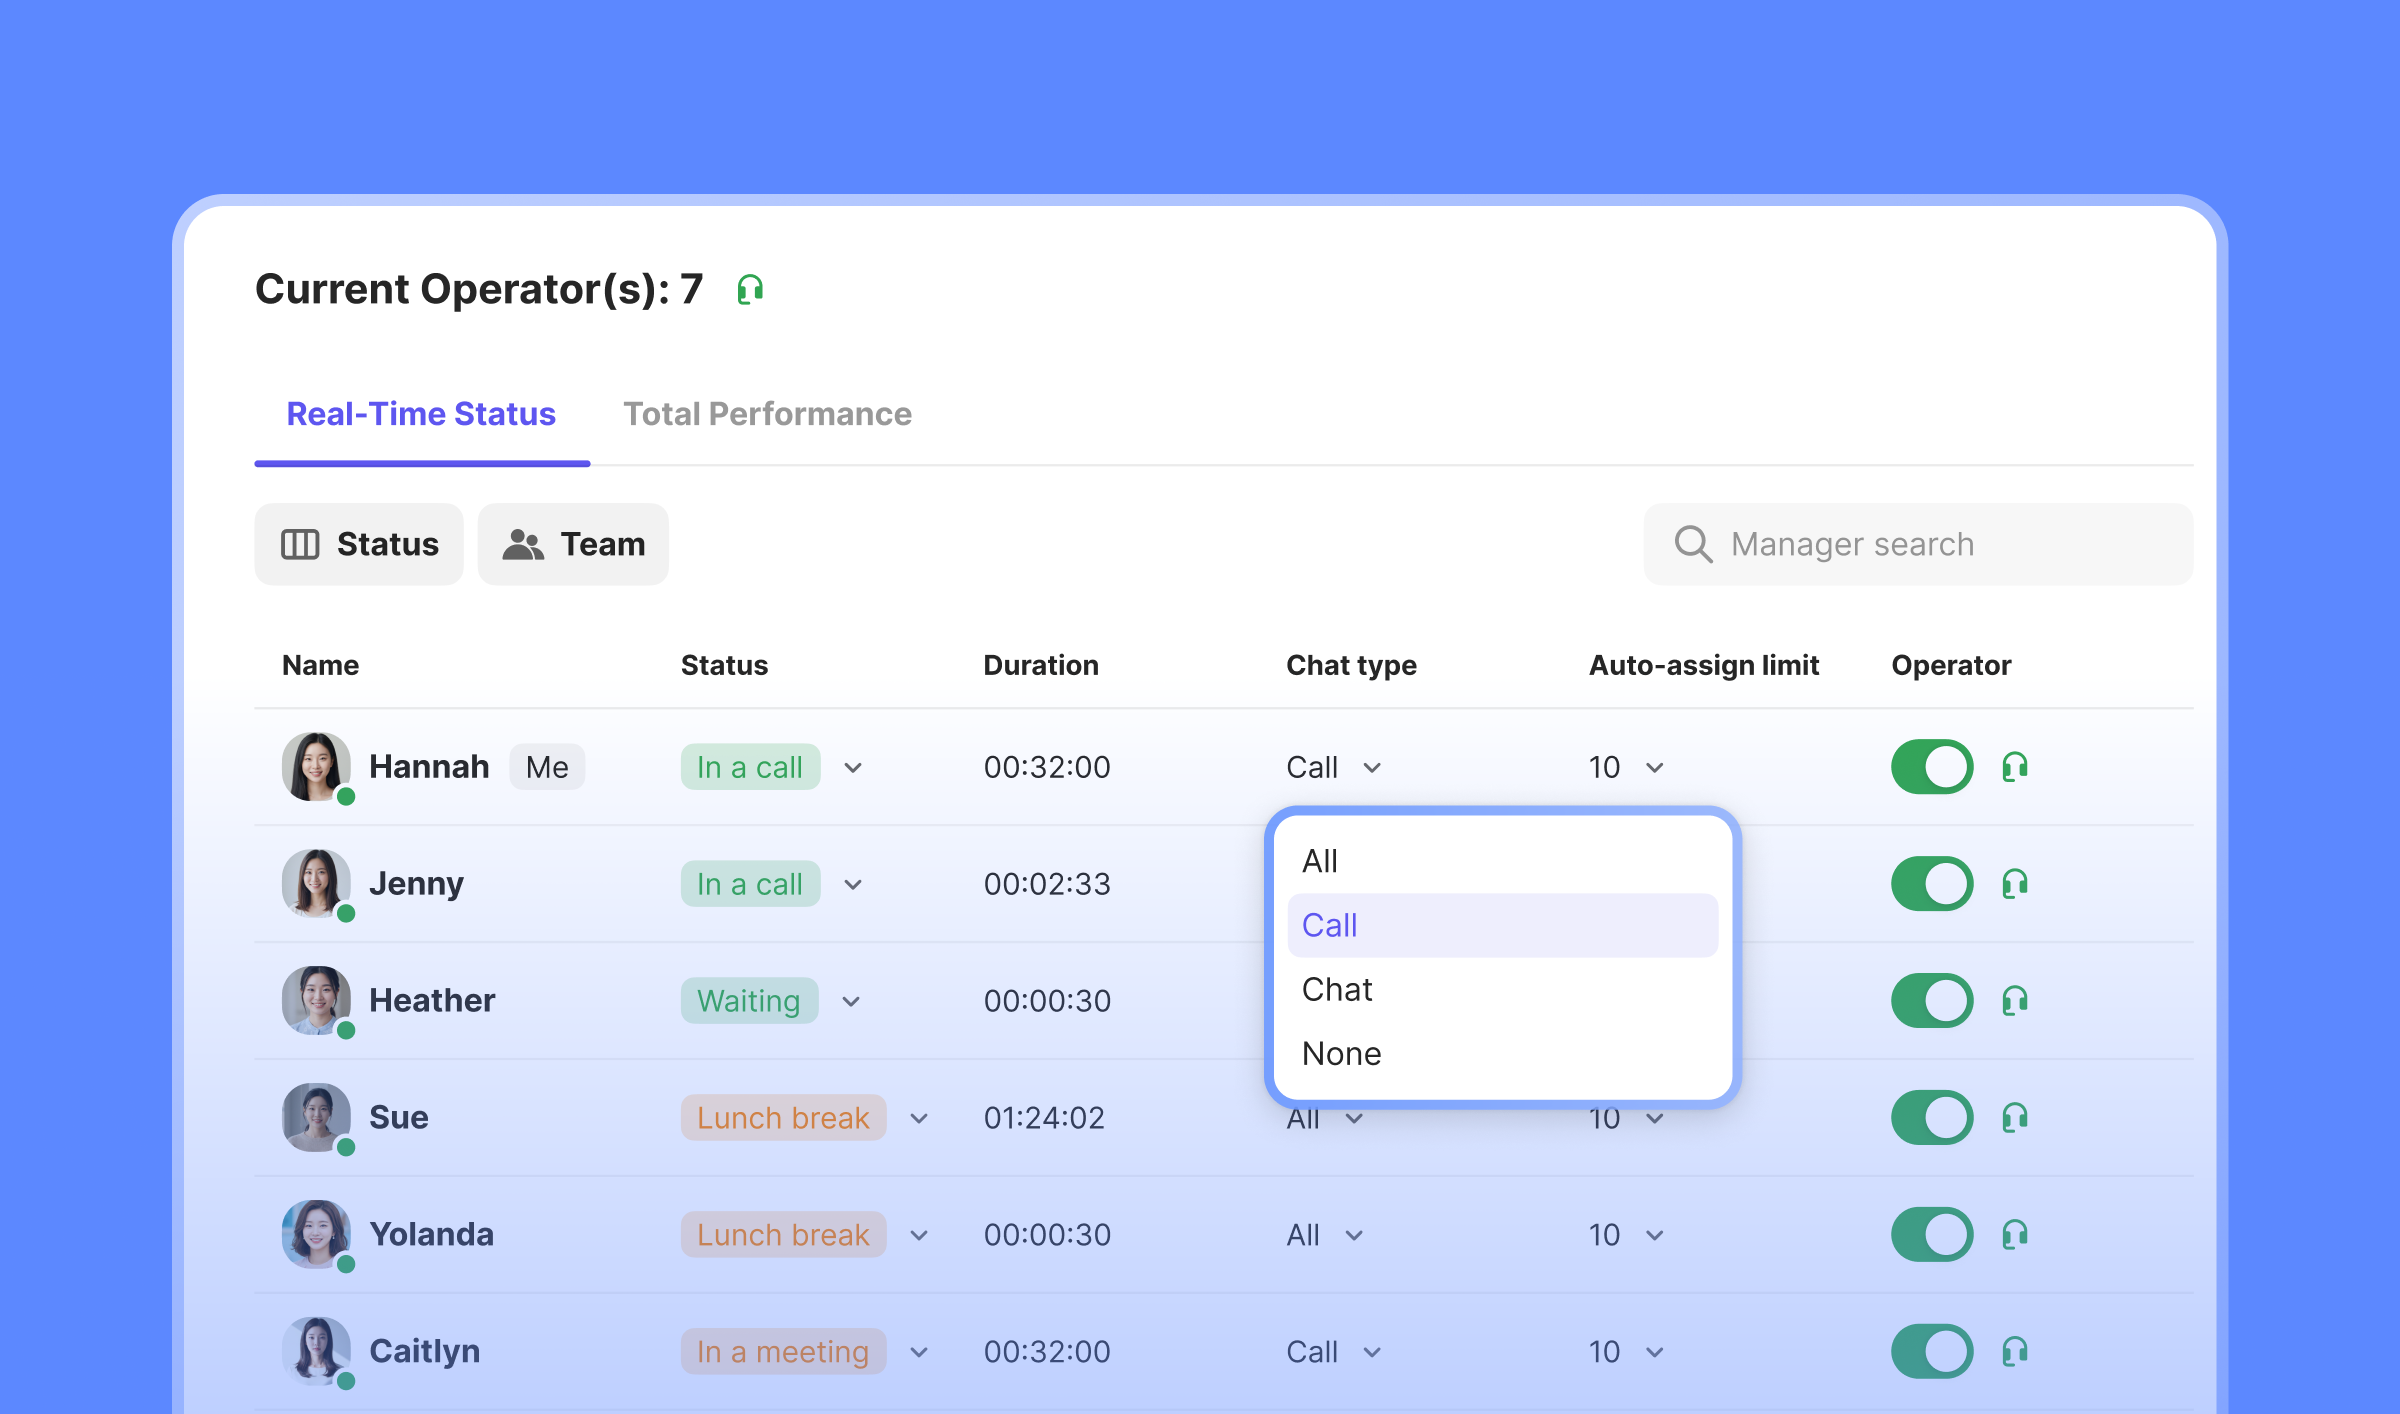Open Yolanda's auto-assign limit dropdown
This screenshot has height=1414, width=2400.
pos(1654,1236)
